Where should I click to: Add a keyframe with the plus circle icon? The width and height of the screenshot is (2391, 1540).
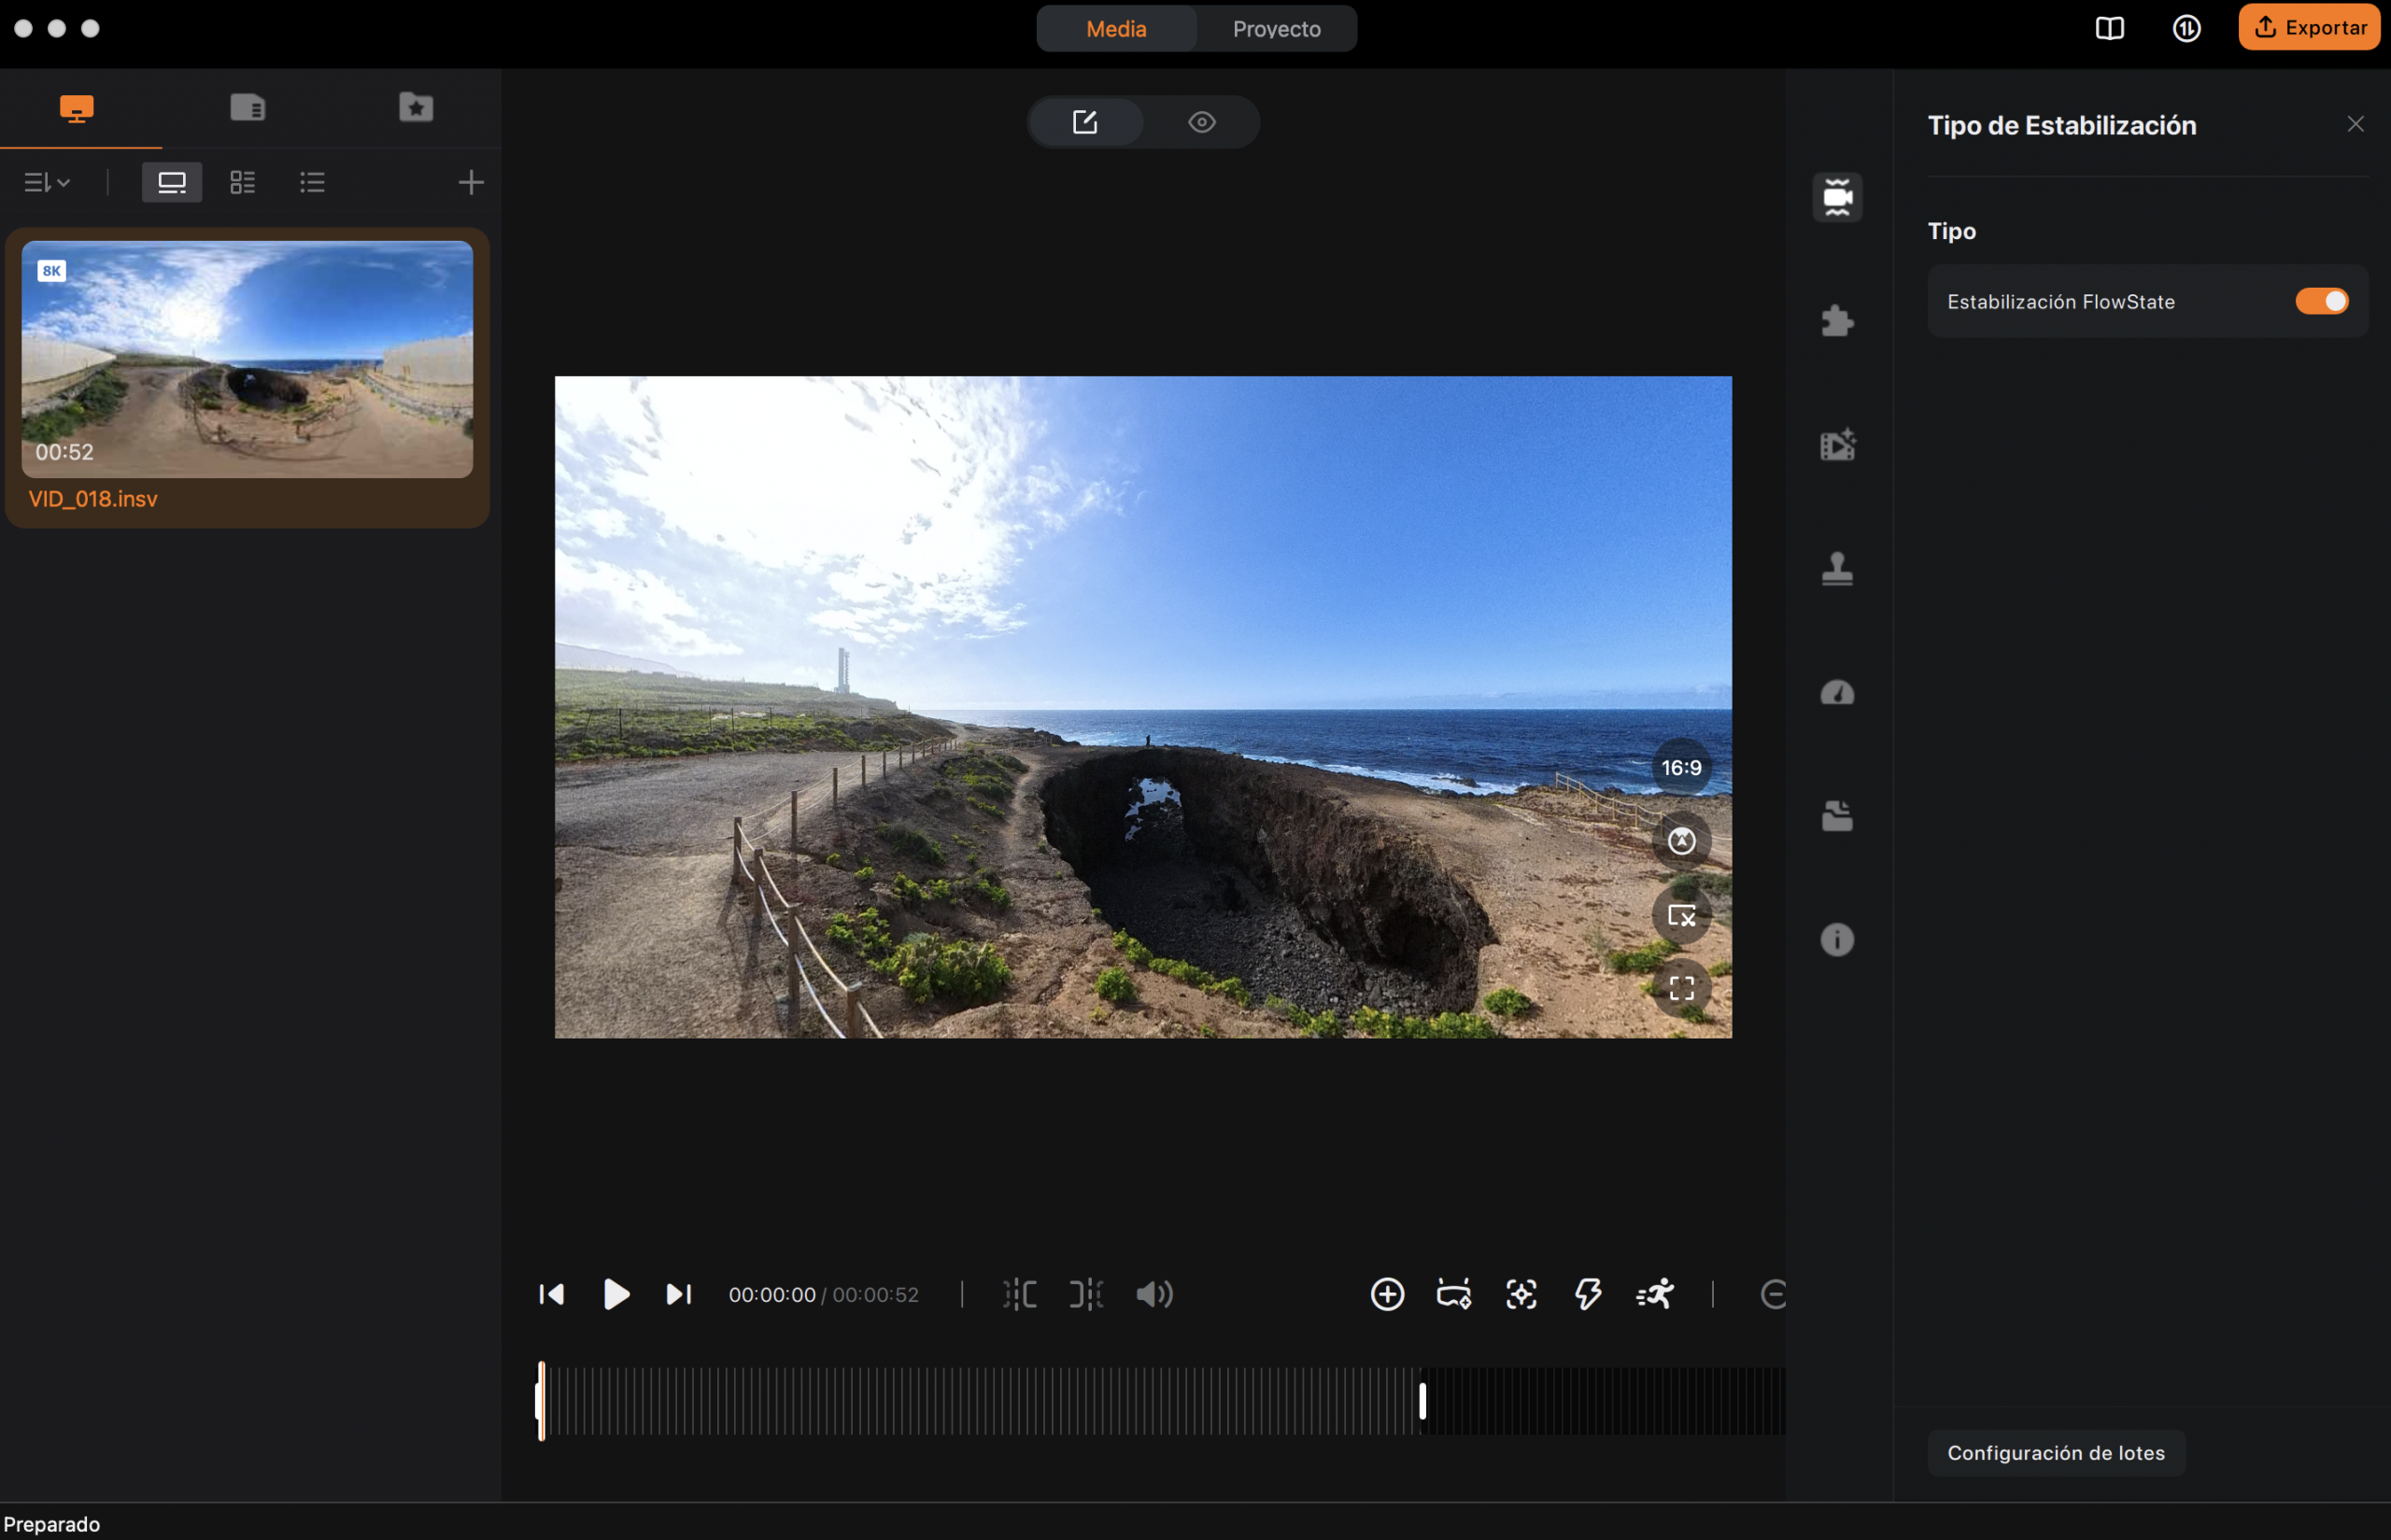[x=1387, y=1294]
